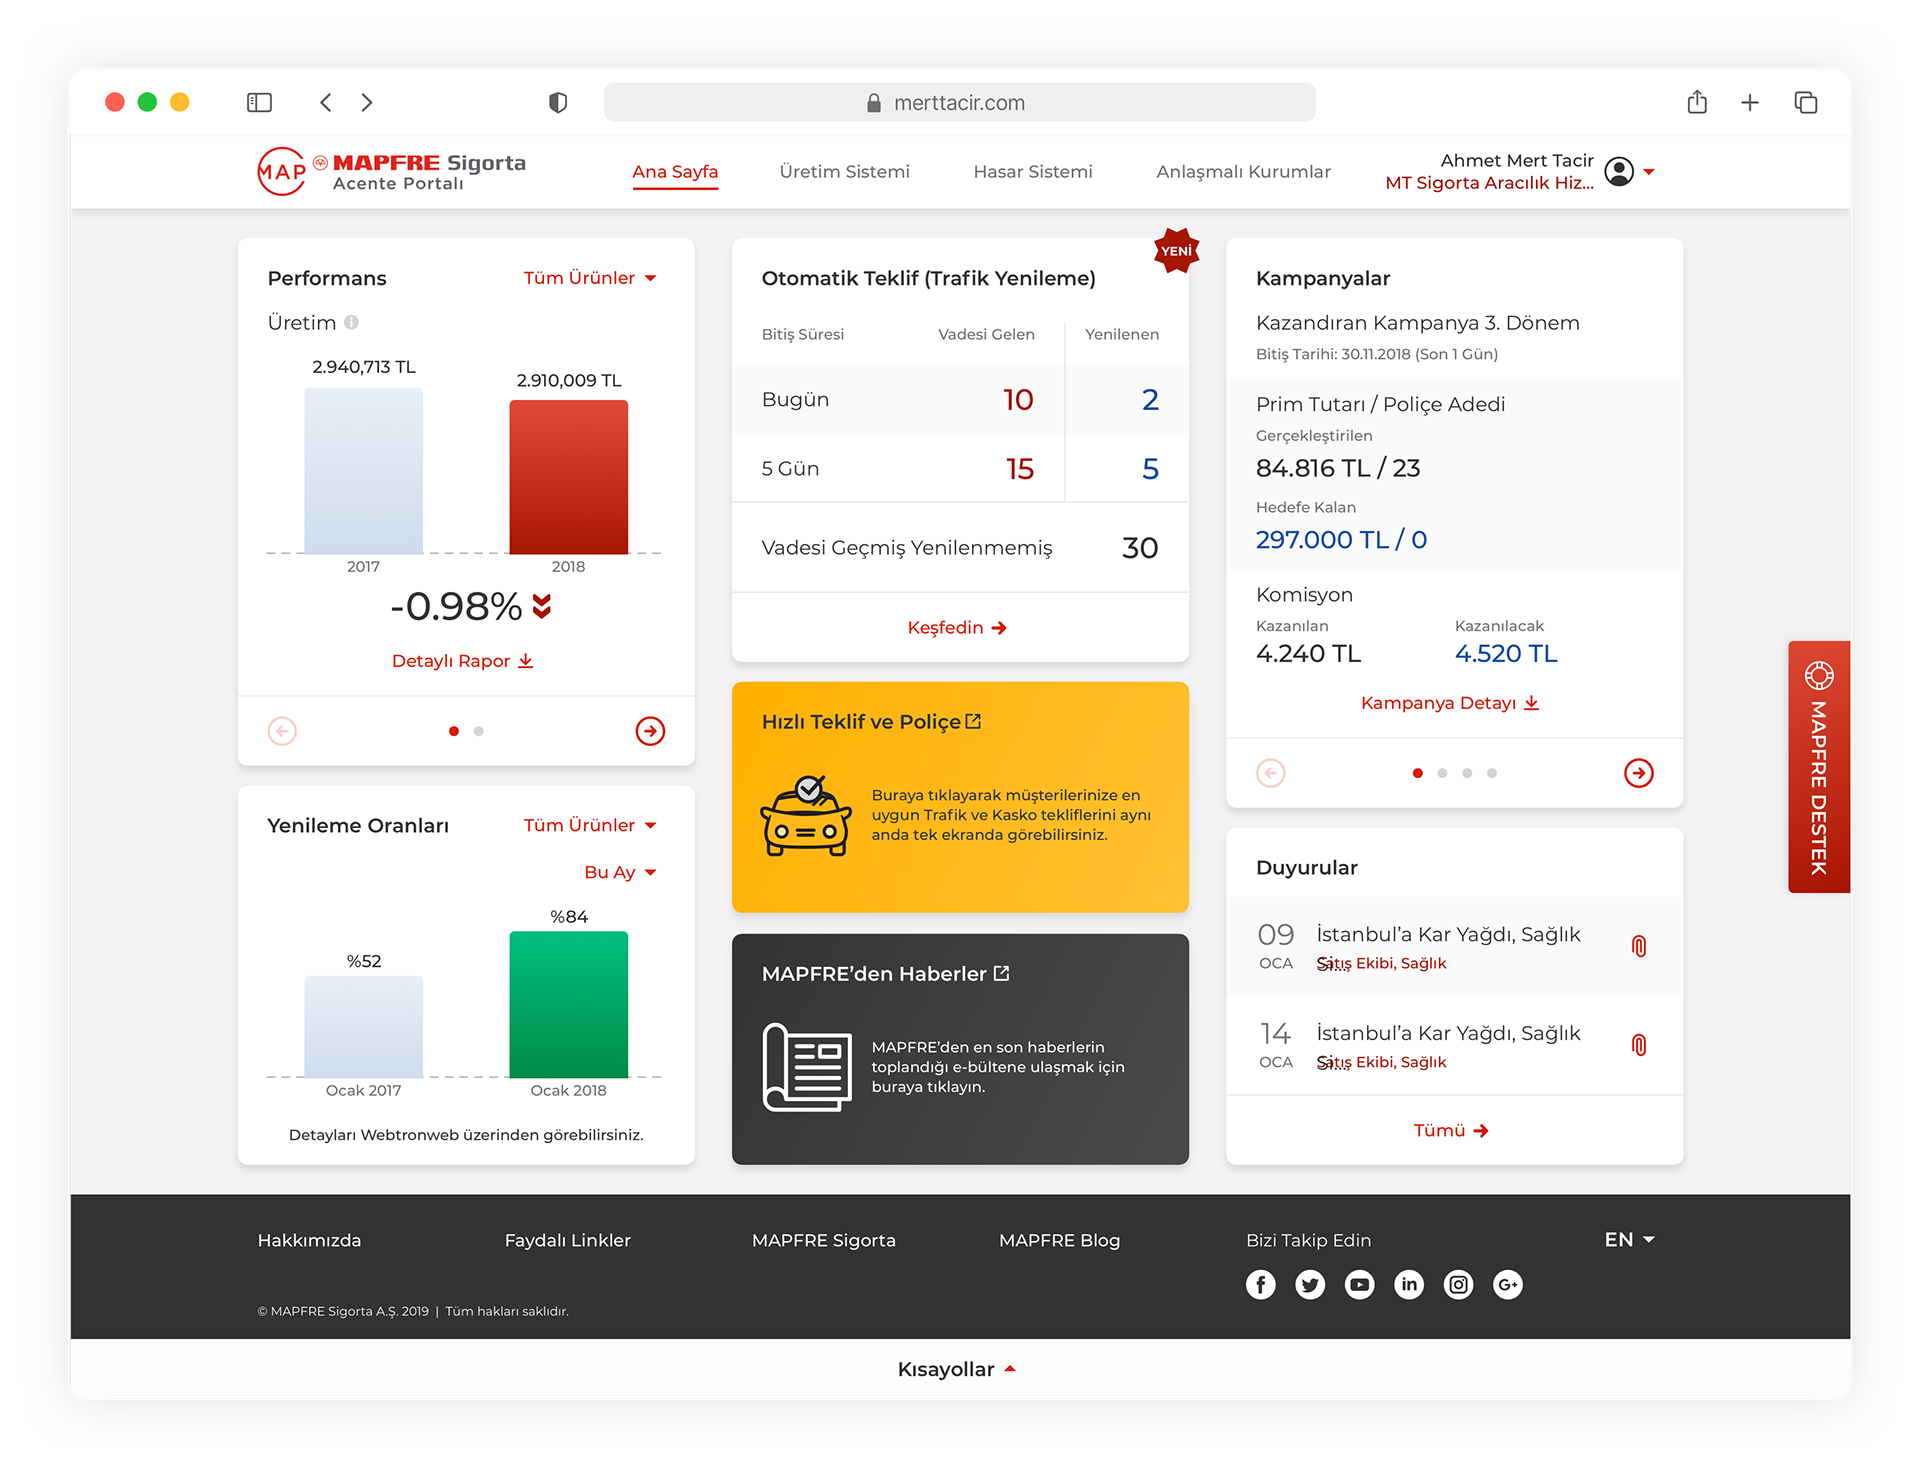Toggle the browser sidebar icon
This screenshot has width=1920, height=1468.
pyautogui.click(x=259, y=102)
